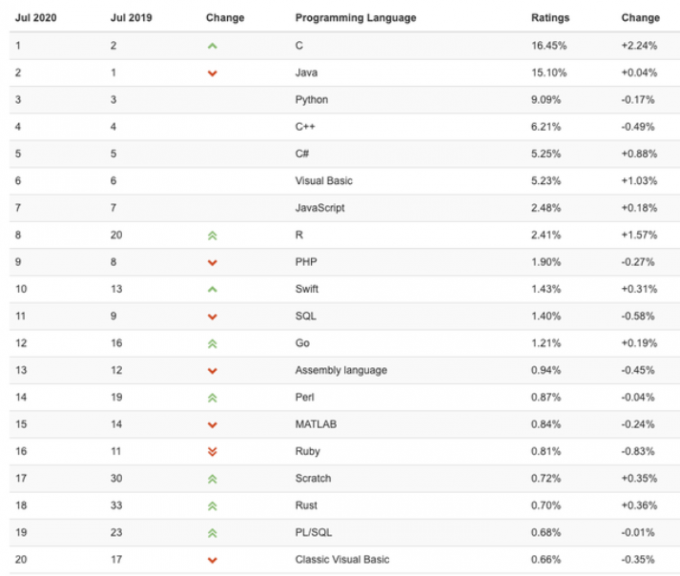Click the double green arrow beside PL/SQL
The height and width of the screenshot is (576, 680).
point(212,533)
